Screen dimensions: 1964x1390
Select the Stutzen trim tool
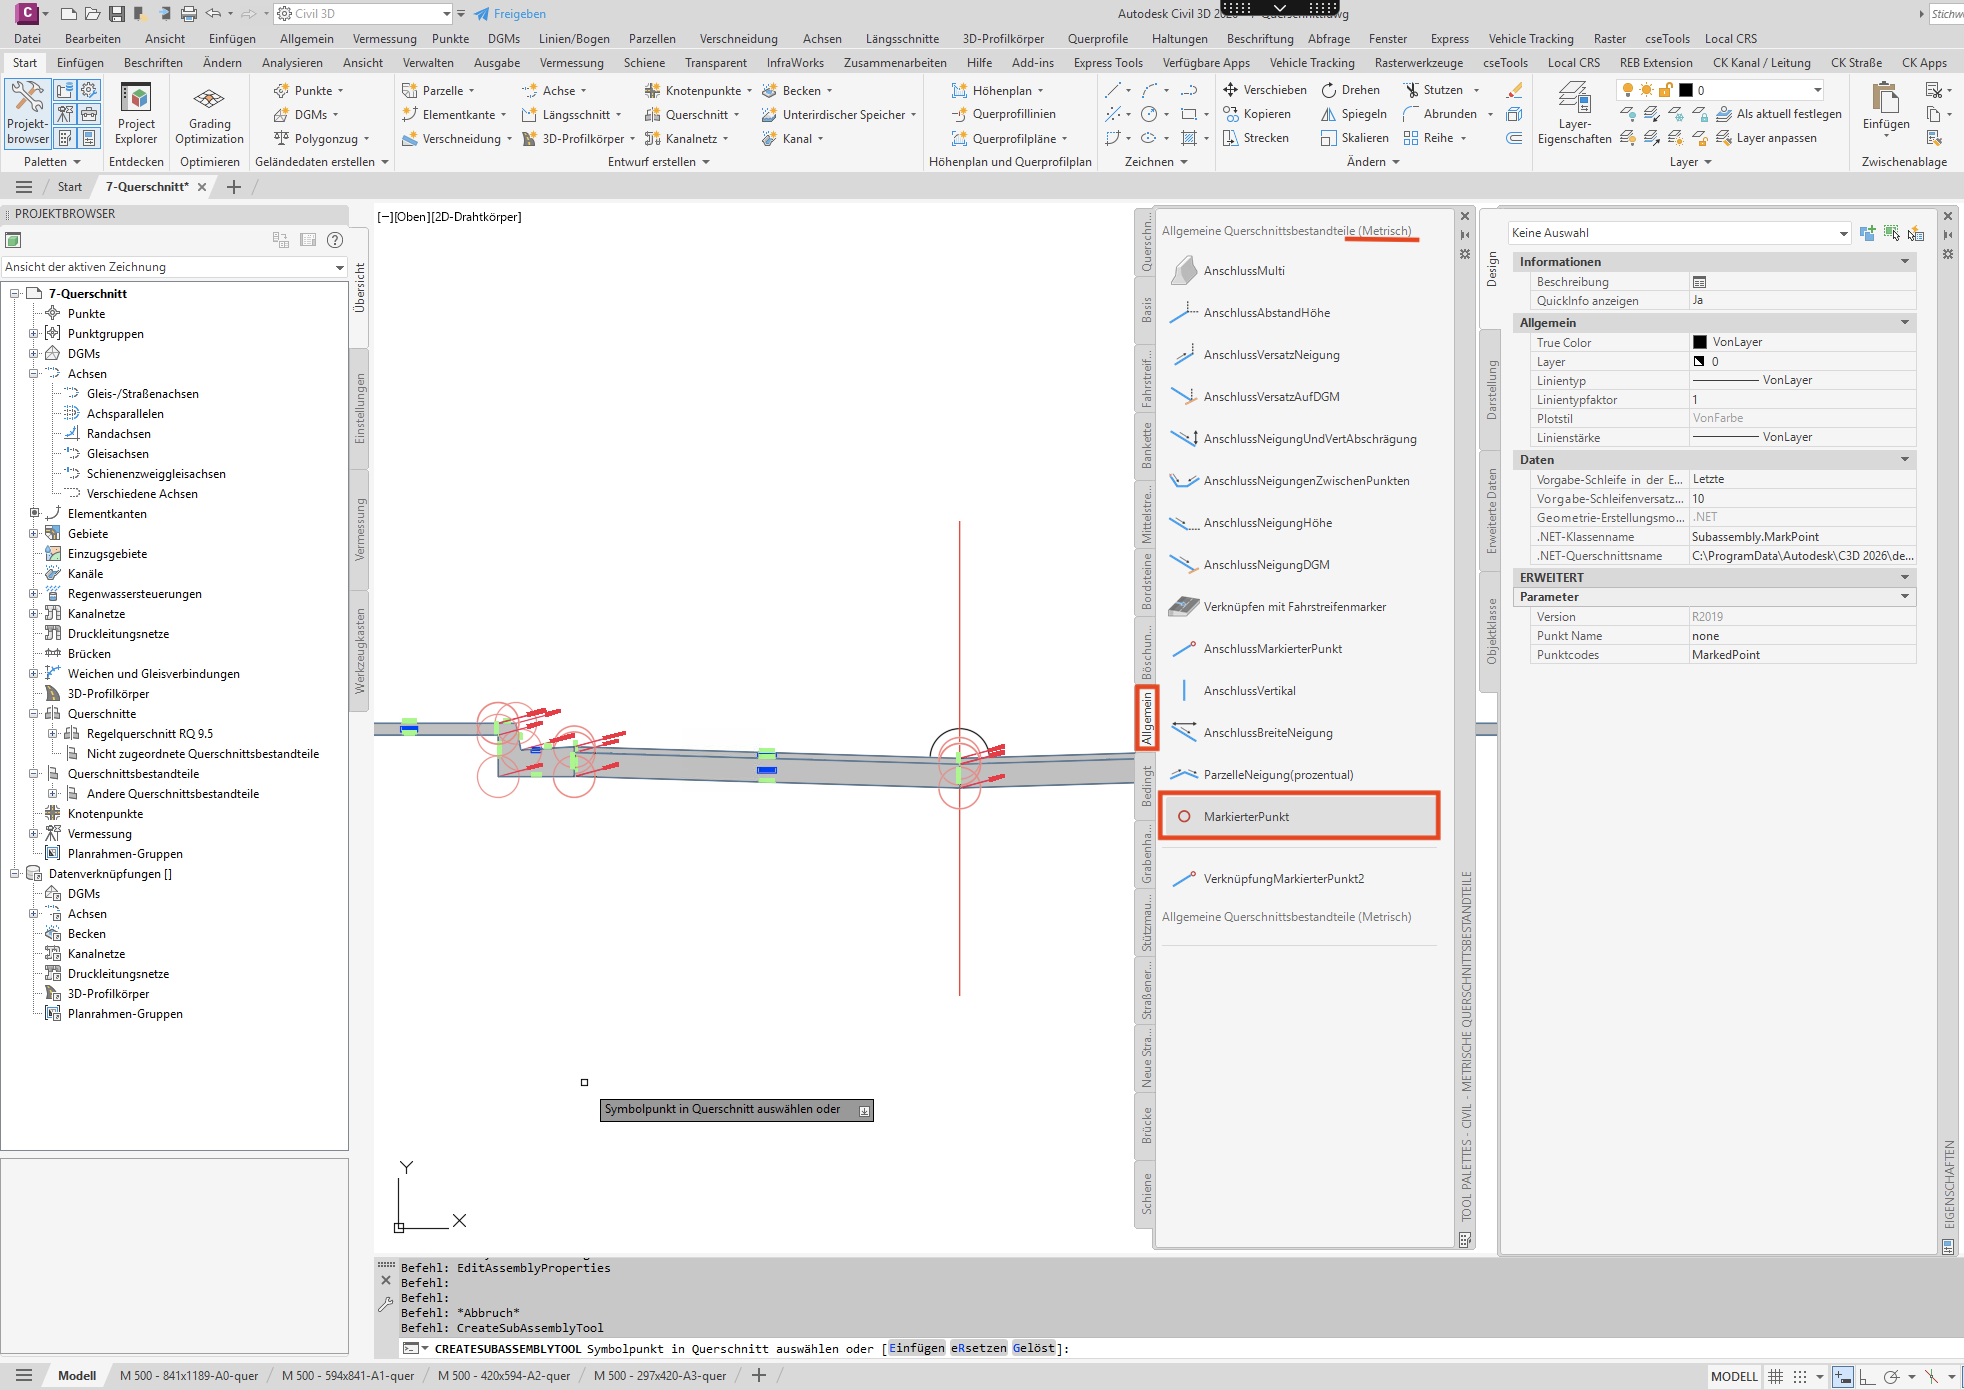(1433, 90)
